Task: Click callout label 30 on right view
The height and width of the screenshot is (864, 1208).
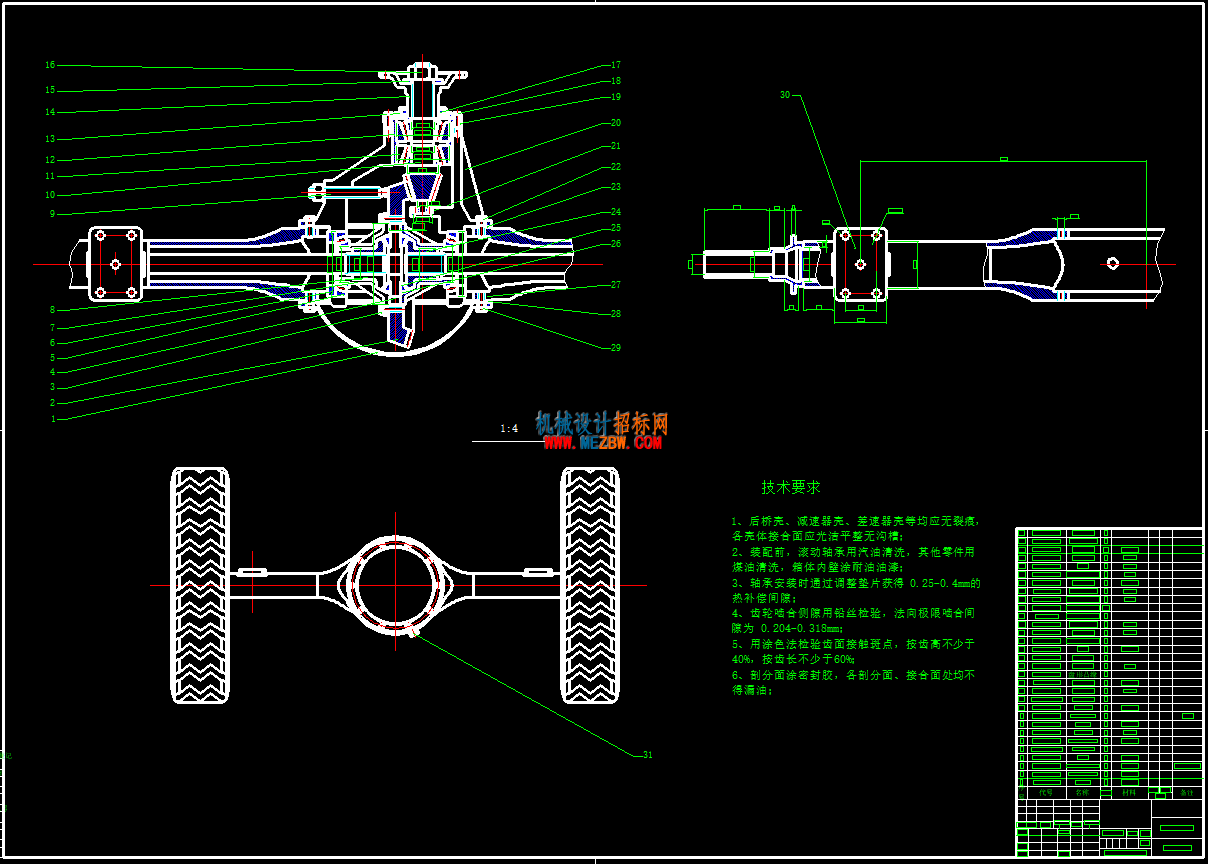Action: click(785, 95)
